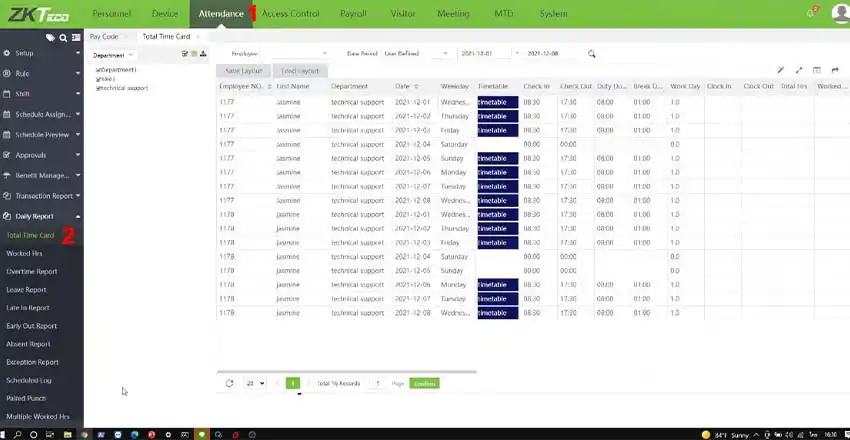This screenshot has height=440, width=850.
Task: Click the Schedule Preview icon
Action: coord(7,134)
